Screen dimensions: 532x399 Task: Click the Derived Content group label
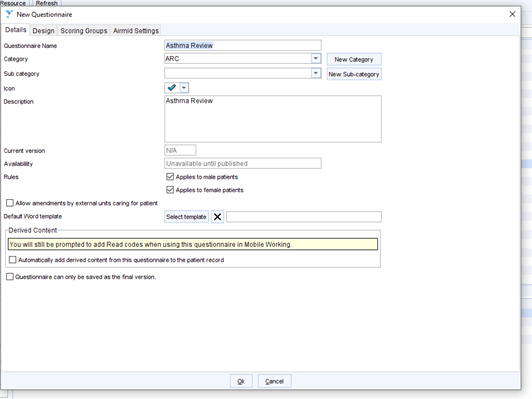click(x=33, y=230)
